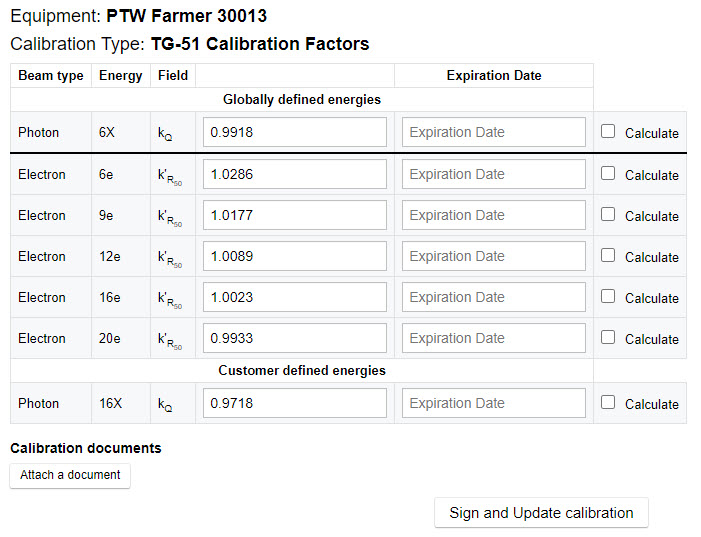
Task: Click the 6X kQ value field
Action: coord(295,132)
